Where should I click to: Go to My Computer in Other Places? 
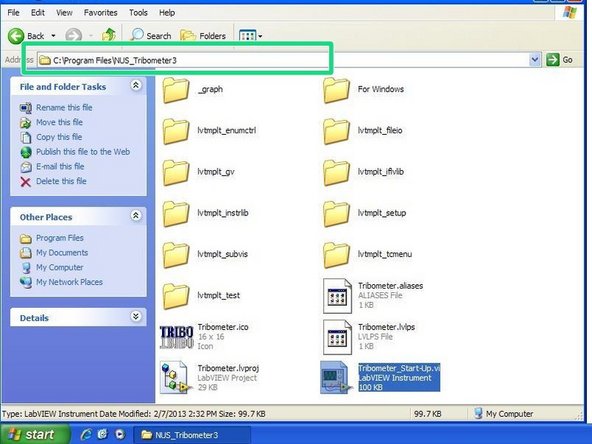click(60, 267)
